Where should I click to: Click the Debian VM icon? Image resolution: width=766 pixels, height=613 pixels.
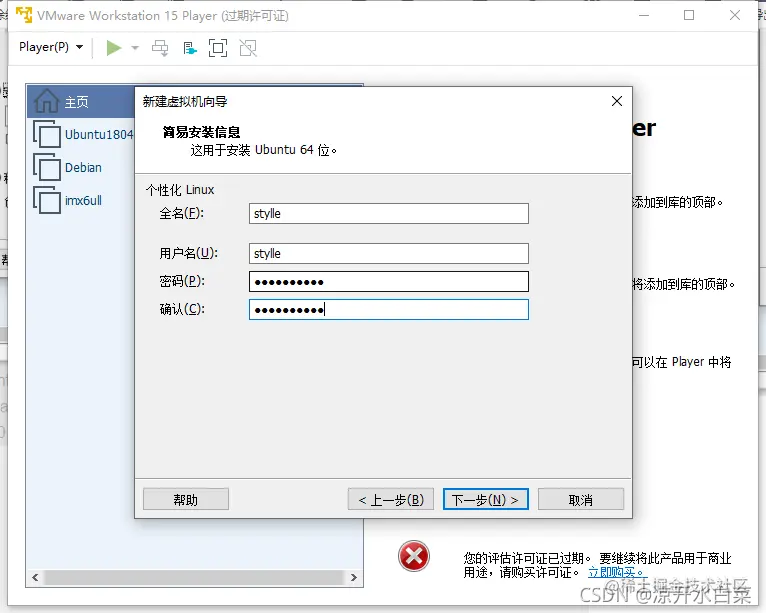click(x=47, y=167)
